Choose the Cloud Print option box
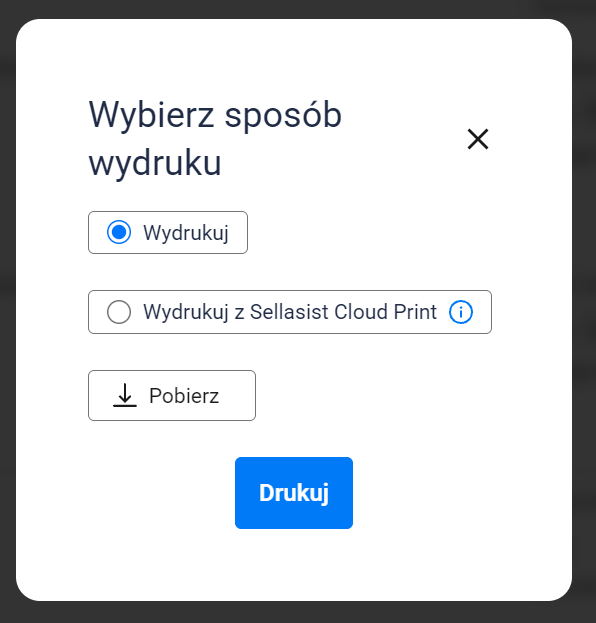The width and height of the screenshot is (596, 623). coord(290,312)
